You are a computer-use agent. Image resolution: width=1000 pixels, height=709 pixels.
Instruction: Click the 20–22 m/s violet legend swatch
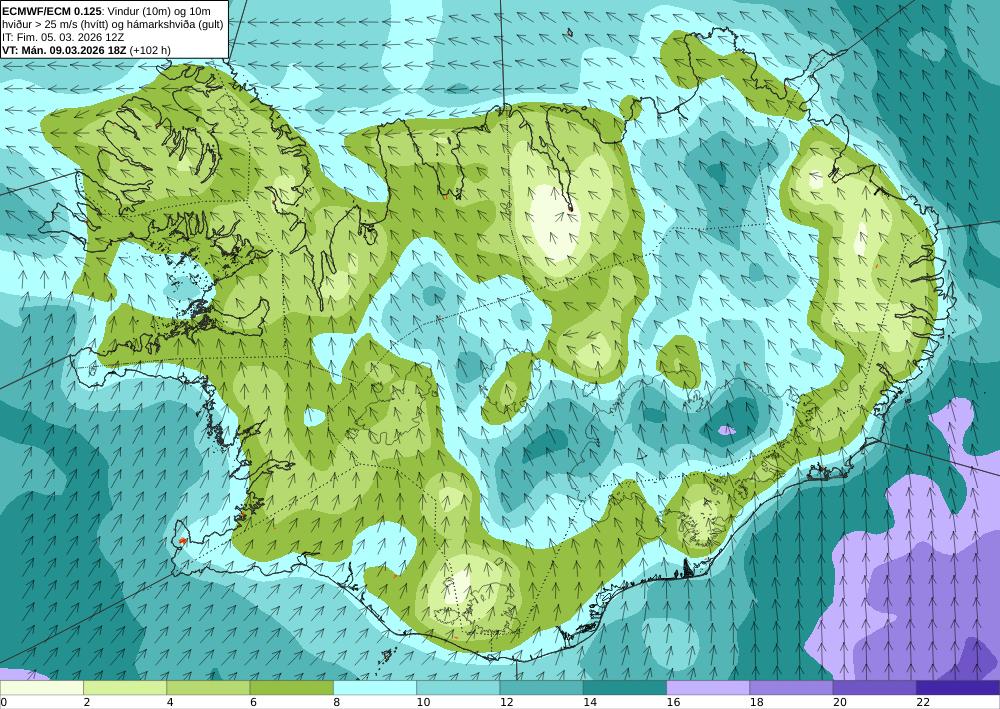[874, 688]
